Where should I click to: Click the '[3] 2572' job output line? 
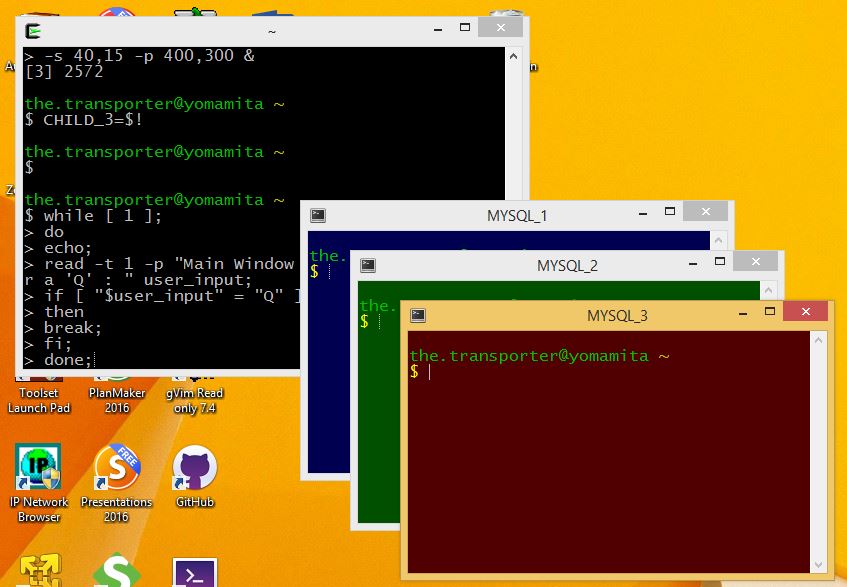tap(64, 72)
